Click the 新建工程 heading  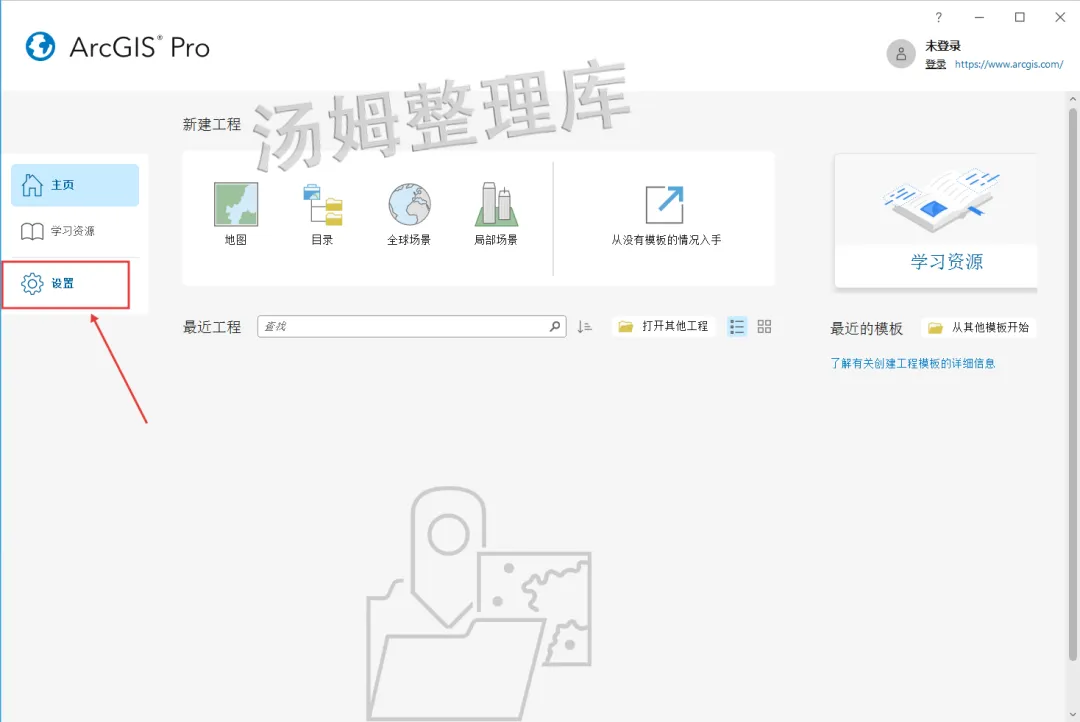211,125
